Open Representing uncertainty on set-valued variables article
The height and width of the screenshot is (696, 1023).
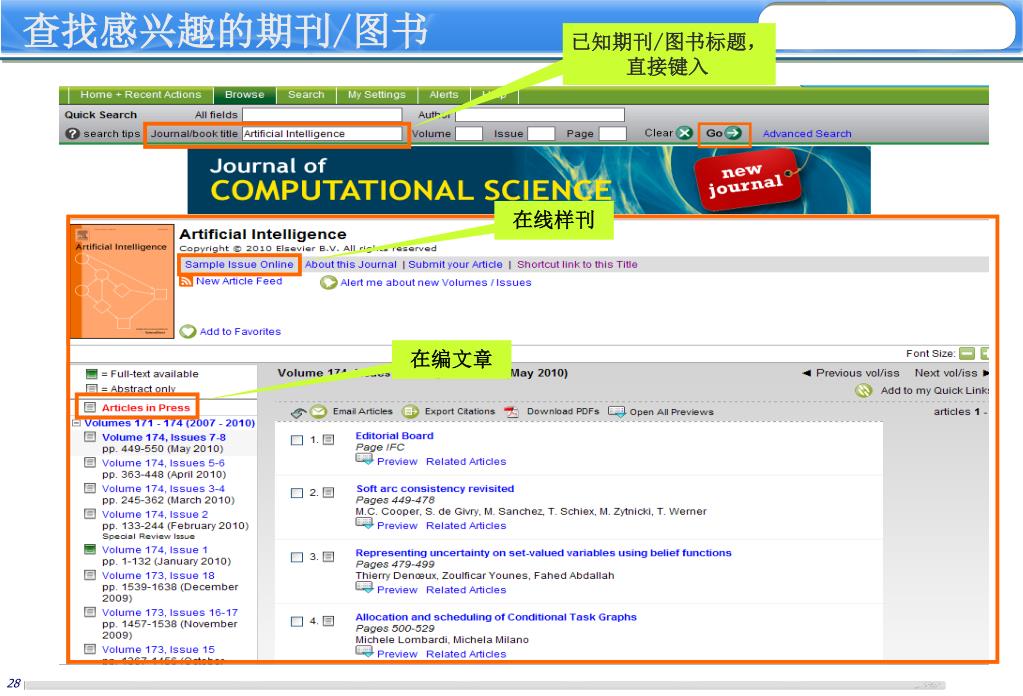point(543,552)
